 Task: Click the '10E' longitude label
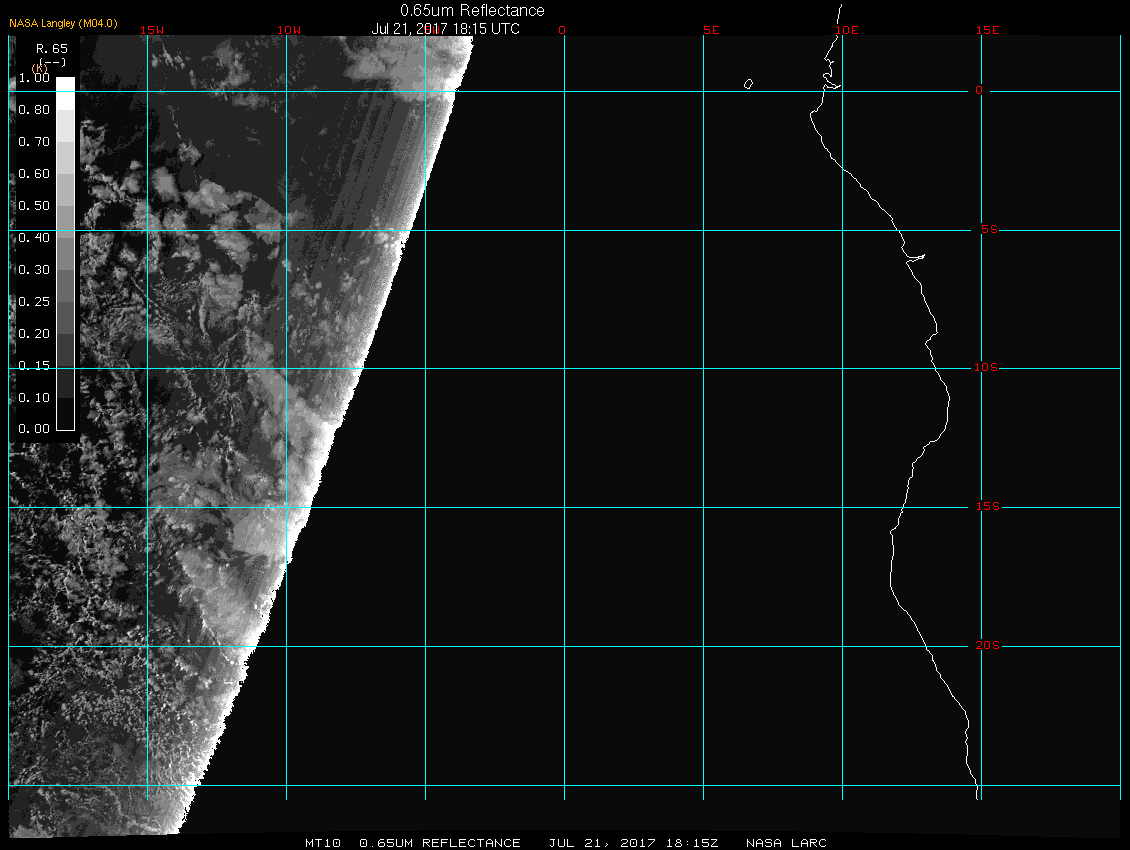click(x=847, y=30)
